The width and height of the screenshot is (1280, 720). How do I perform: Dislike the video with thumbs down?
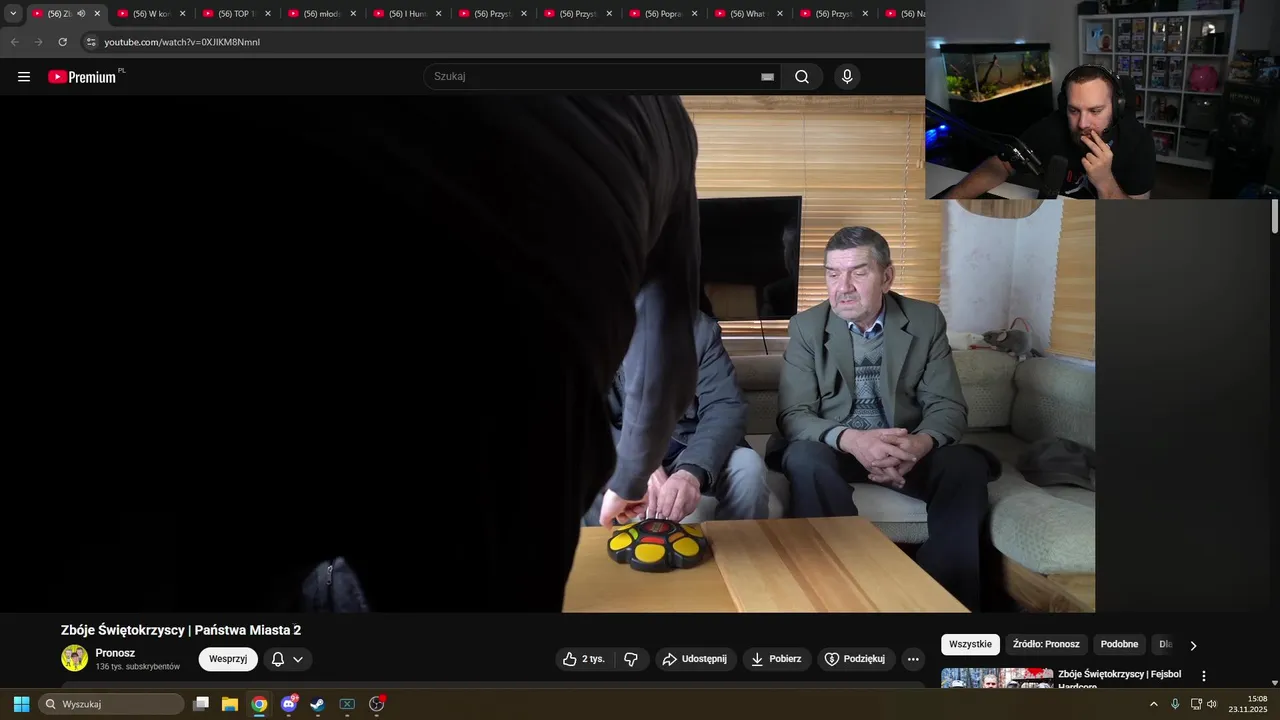(x=631, y=659)
